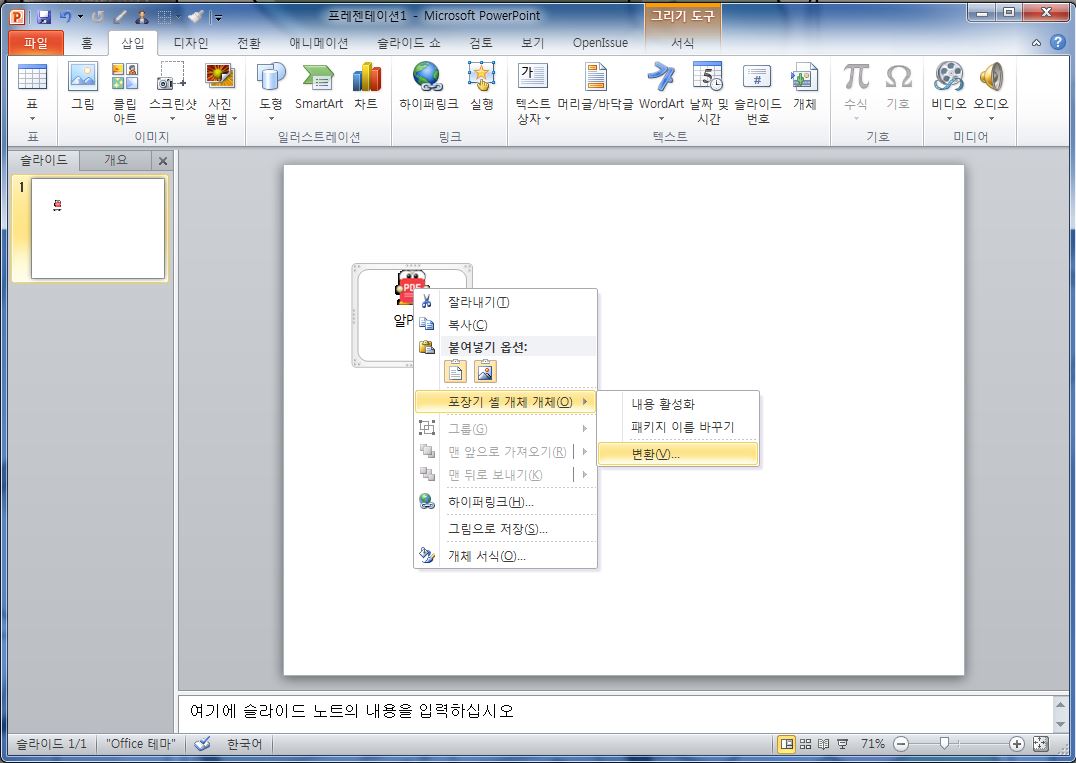Insert a 차트 chart
1076x763 pixels.
pos(366,86)
